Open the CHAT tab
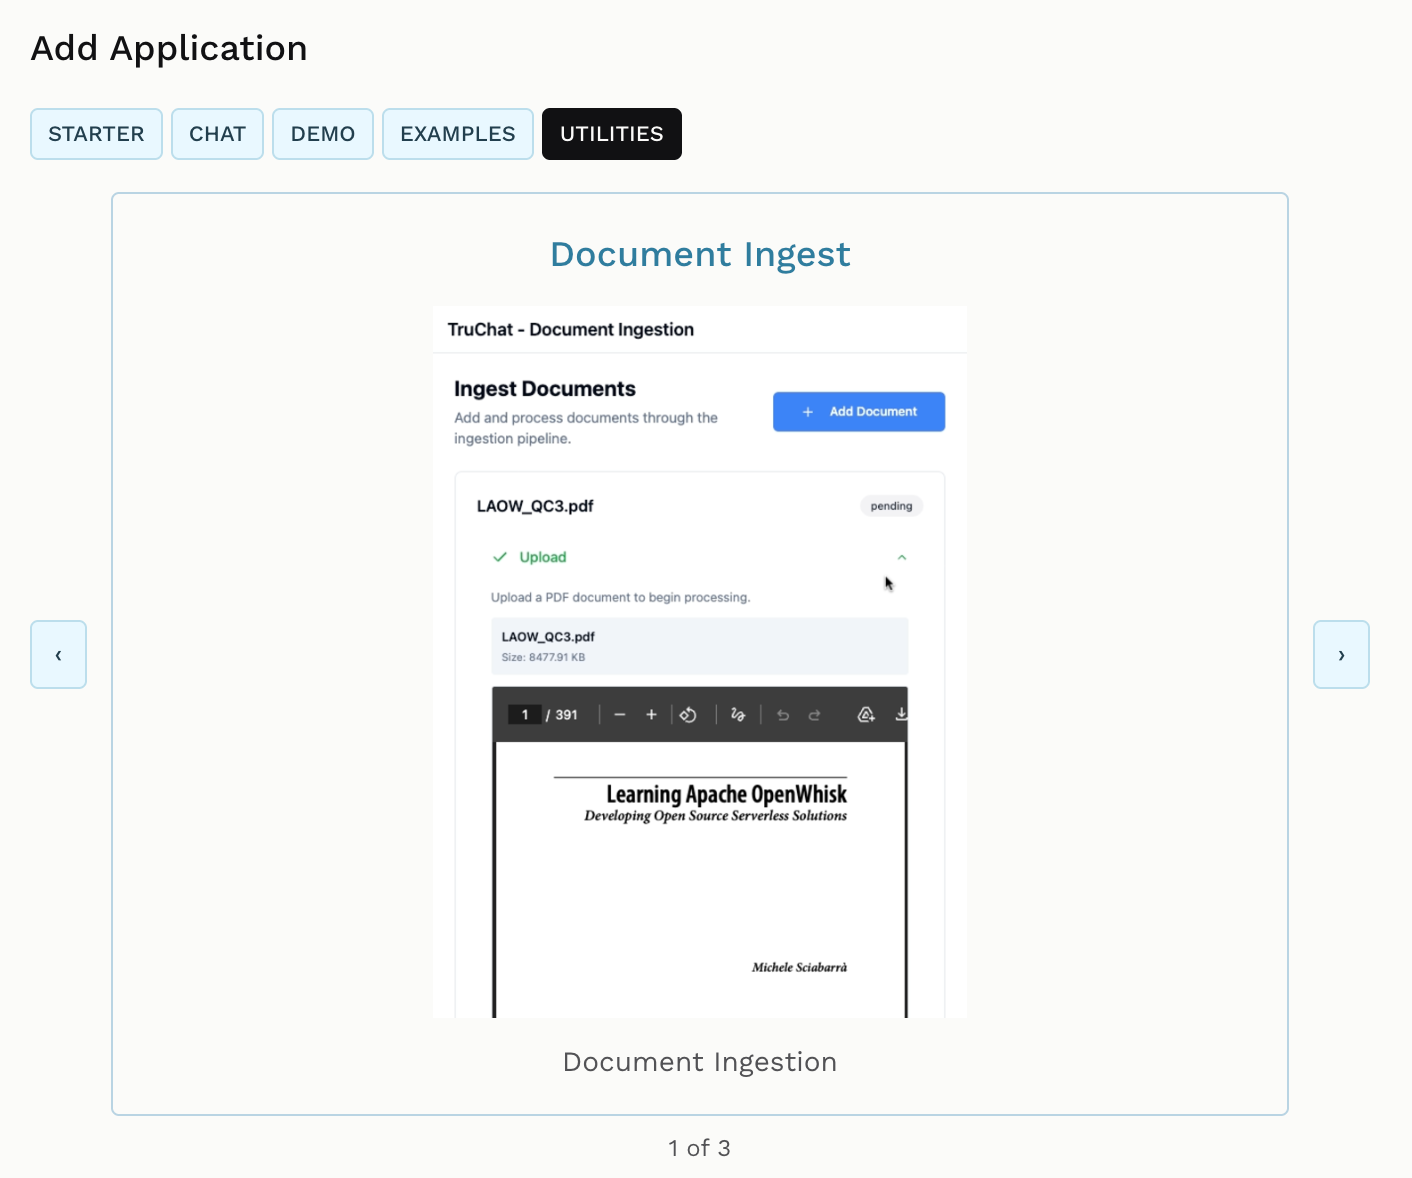Screen dimensions: 1412x1178 click(217, 134)
